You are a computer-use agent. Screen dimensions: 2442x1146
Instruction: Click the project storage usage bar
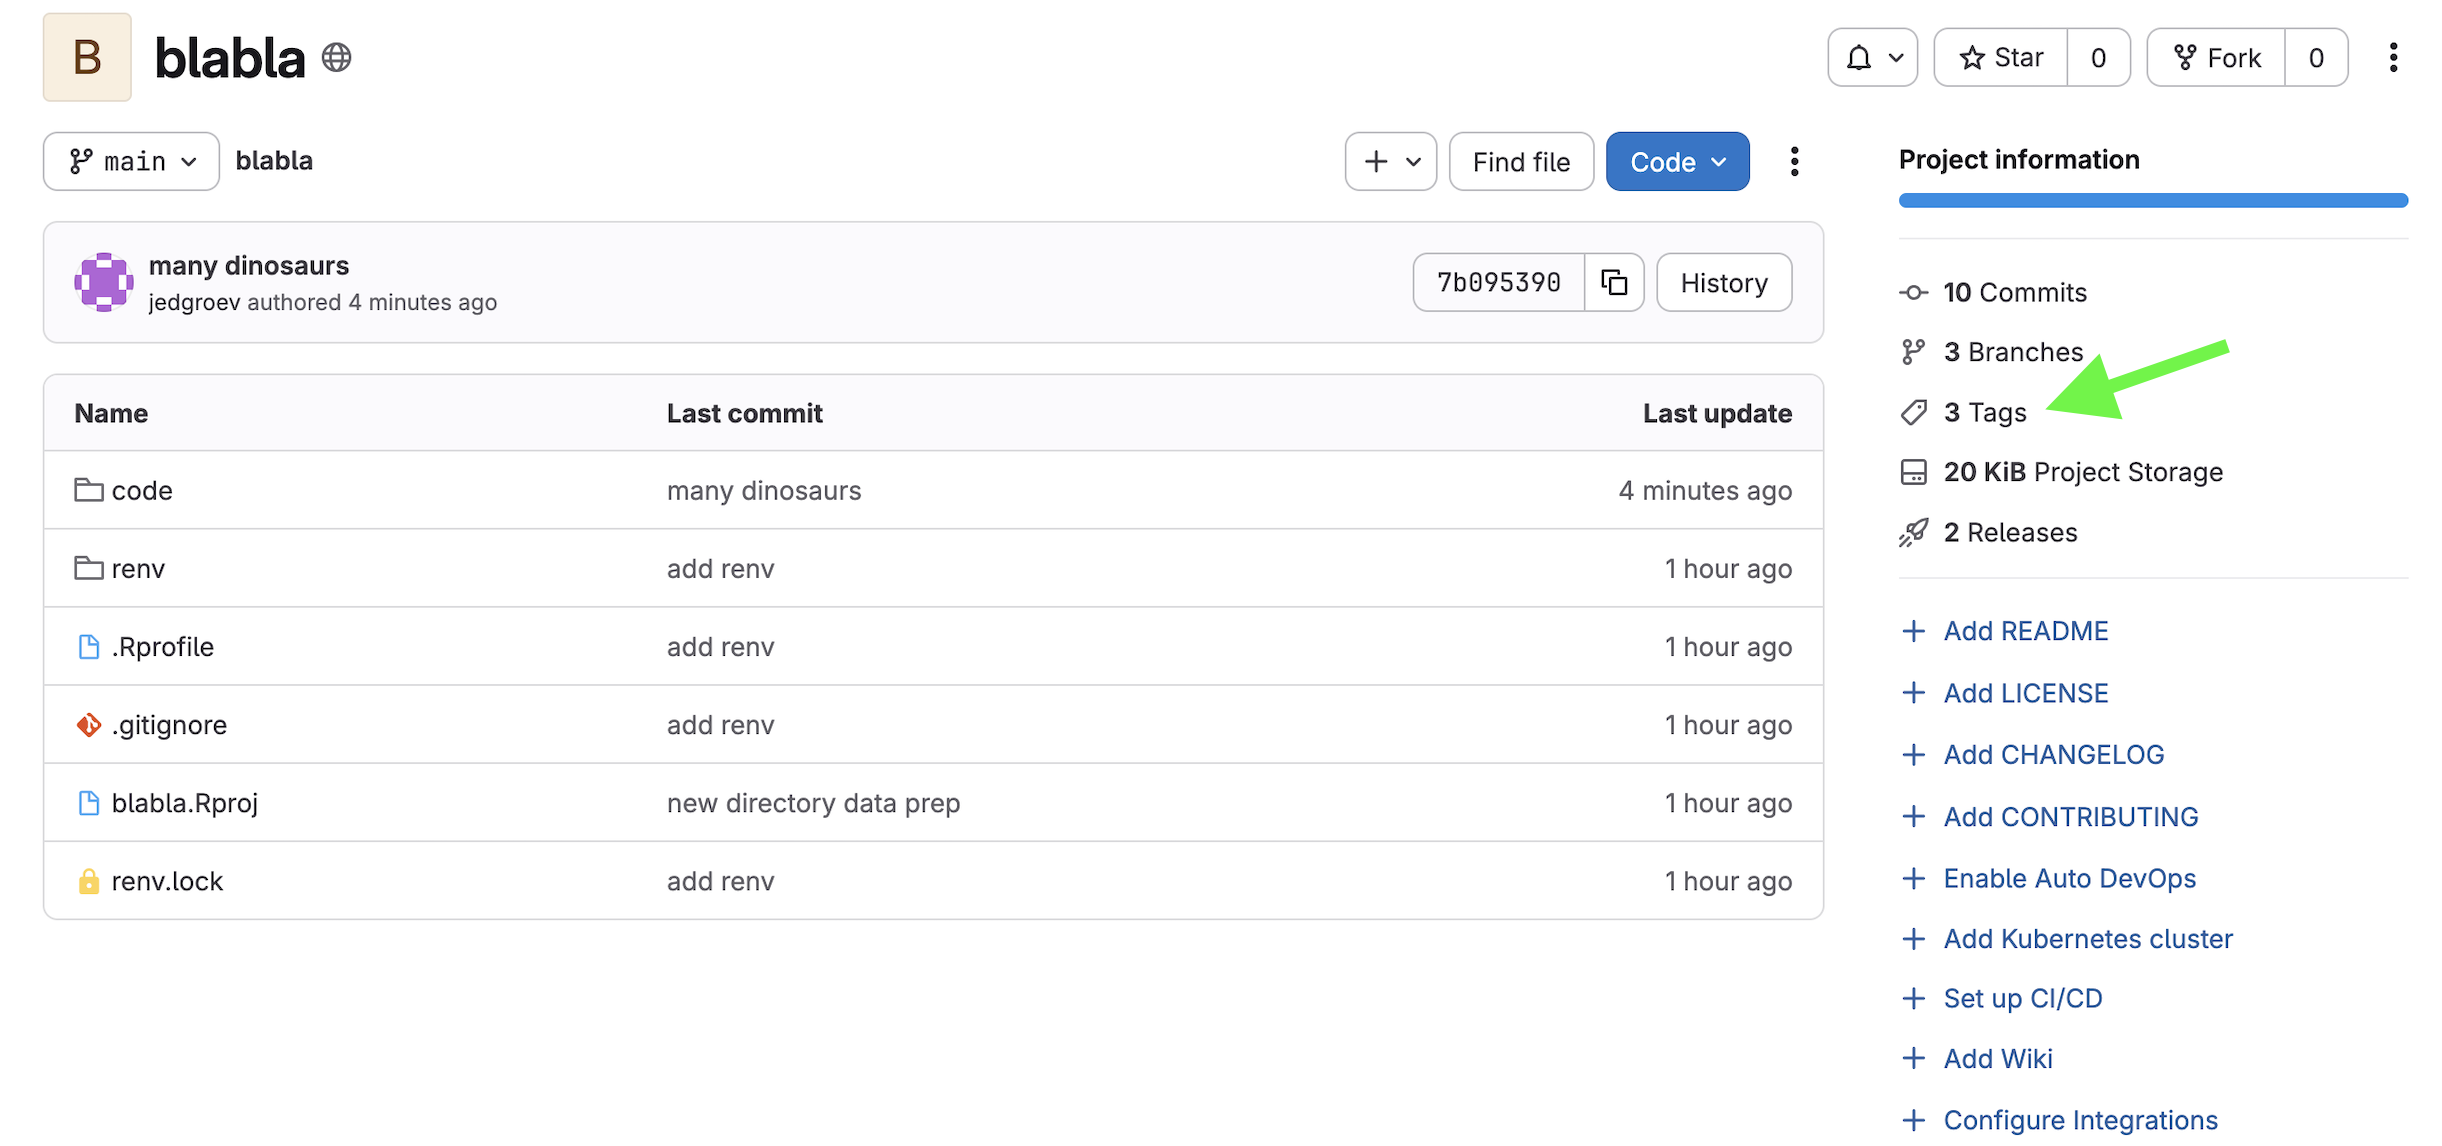[x=2152, y=201]
